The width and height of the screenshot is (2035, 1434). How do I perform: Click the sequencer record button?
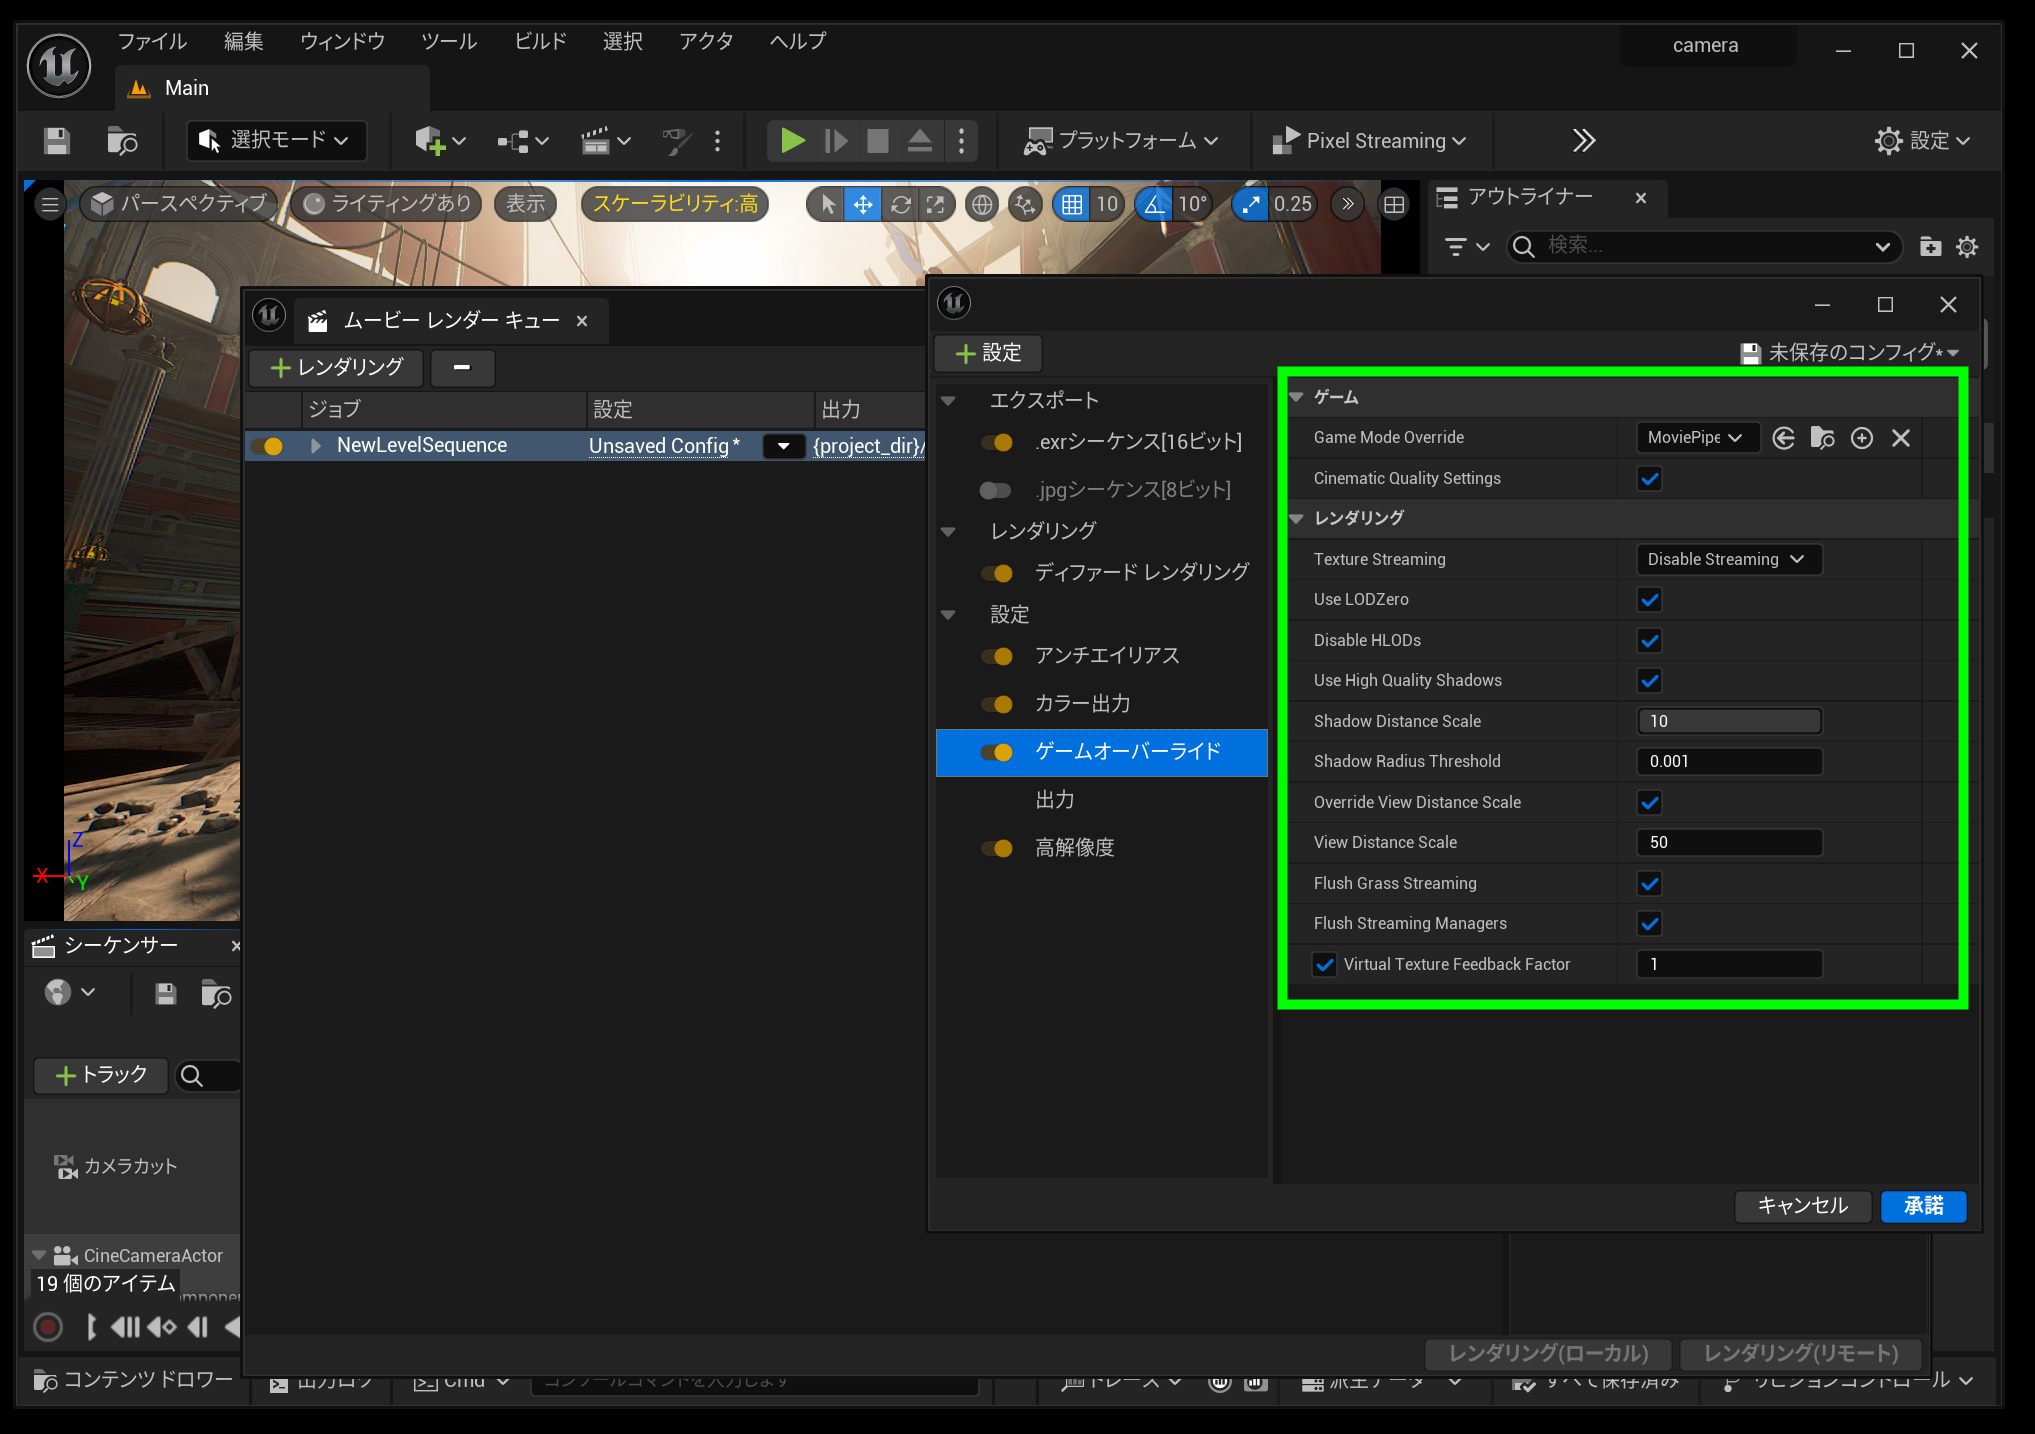tap(48, 1327)
